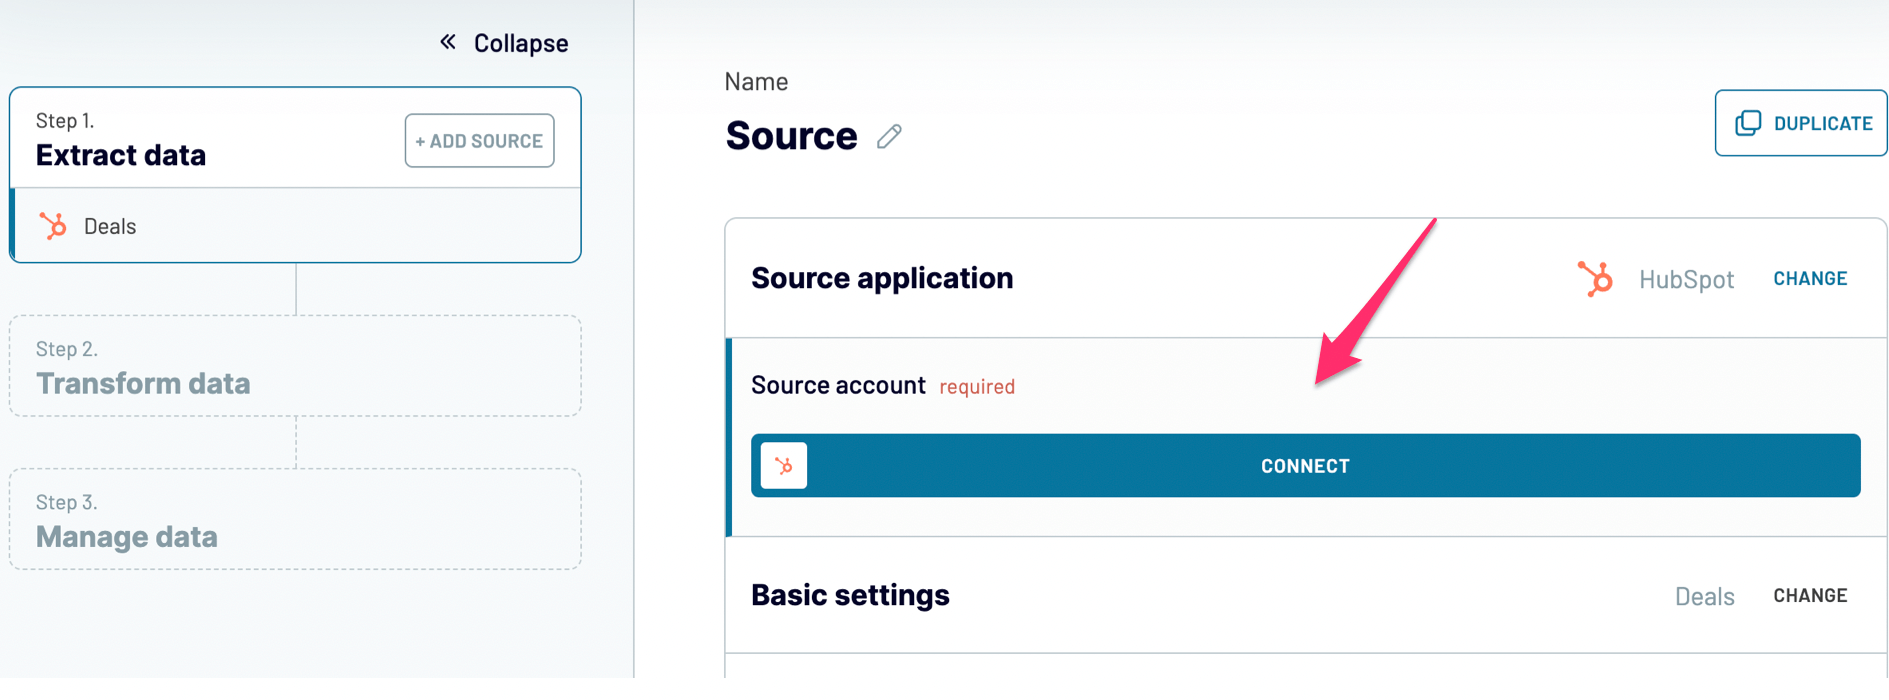Click the duplicate copy icon

[1747, 123]
